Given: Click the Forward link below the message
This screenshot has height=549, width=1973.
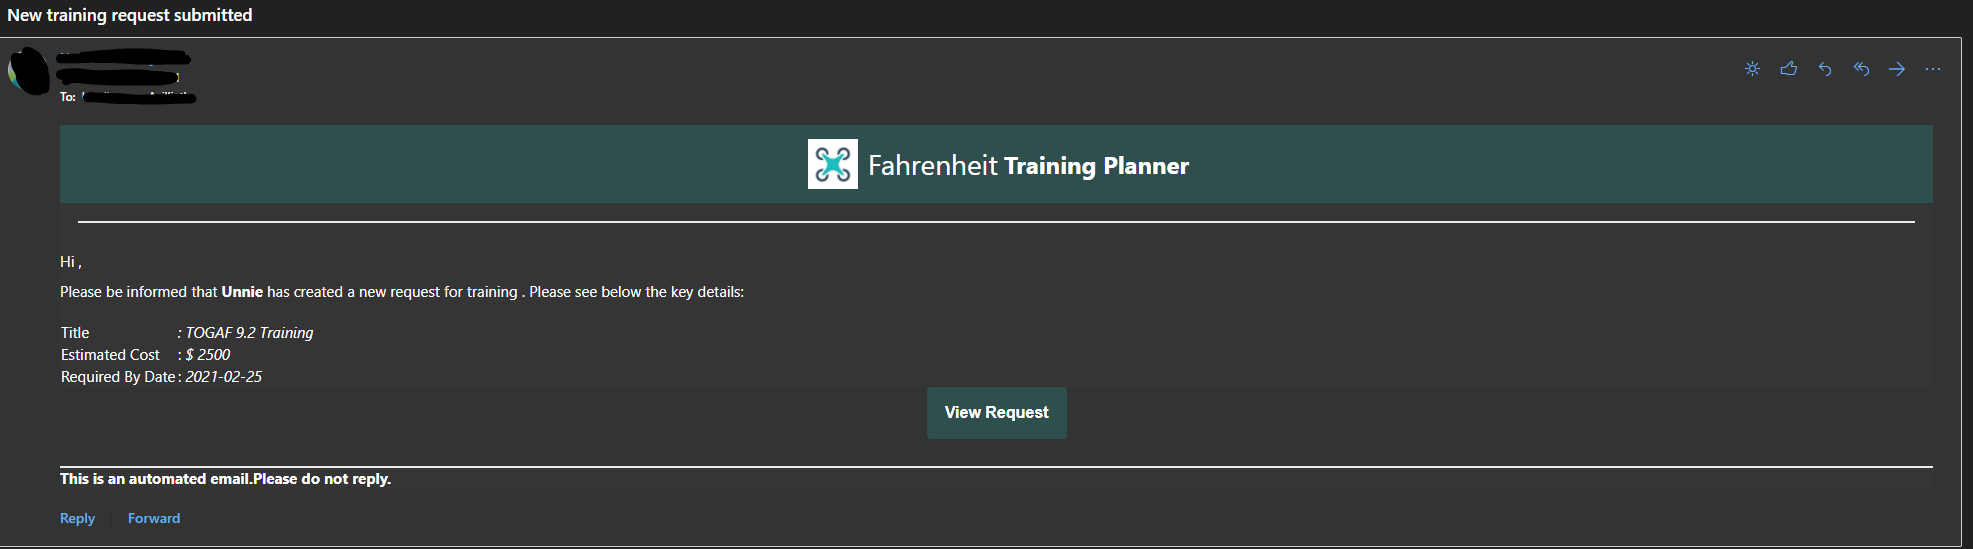Looking at the screenshot, I should [x=154, y=518].
